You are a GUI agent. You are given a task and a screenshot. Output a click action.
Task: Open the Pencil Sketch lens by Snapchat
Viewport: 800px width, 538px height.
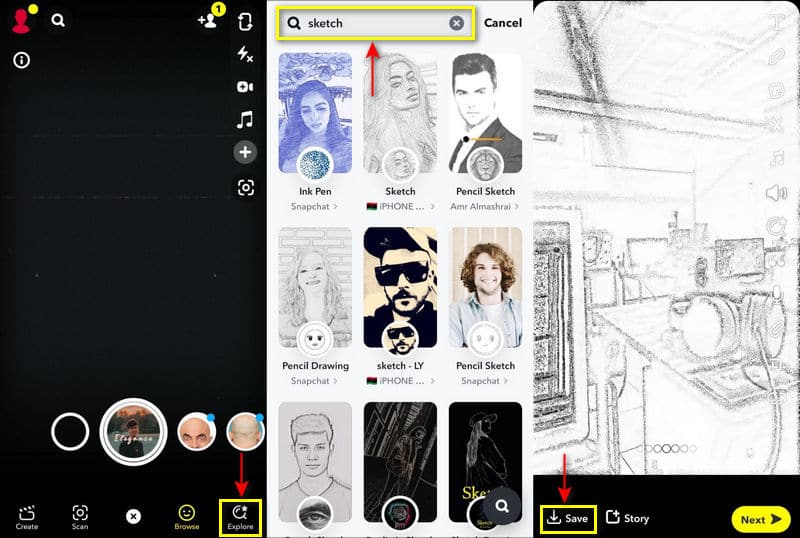(x=485, y=287)
